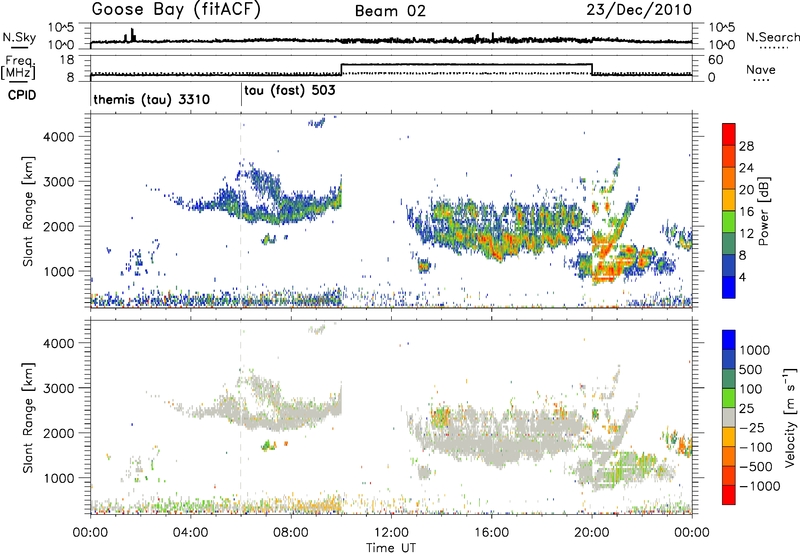Click the "Freq. [MHz]" axis label
Screen dimensions: 800x554
[19, 67]
